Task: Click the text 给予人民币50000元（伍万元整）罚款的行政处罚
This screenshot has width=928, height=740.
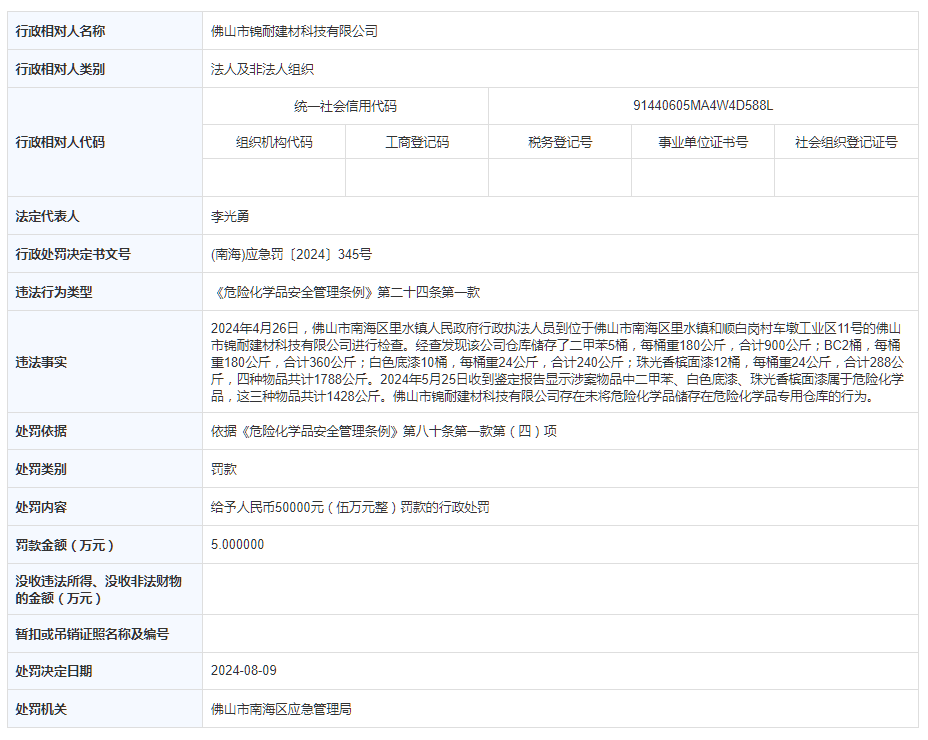Action: (350, 507)
